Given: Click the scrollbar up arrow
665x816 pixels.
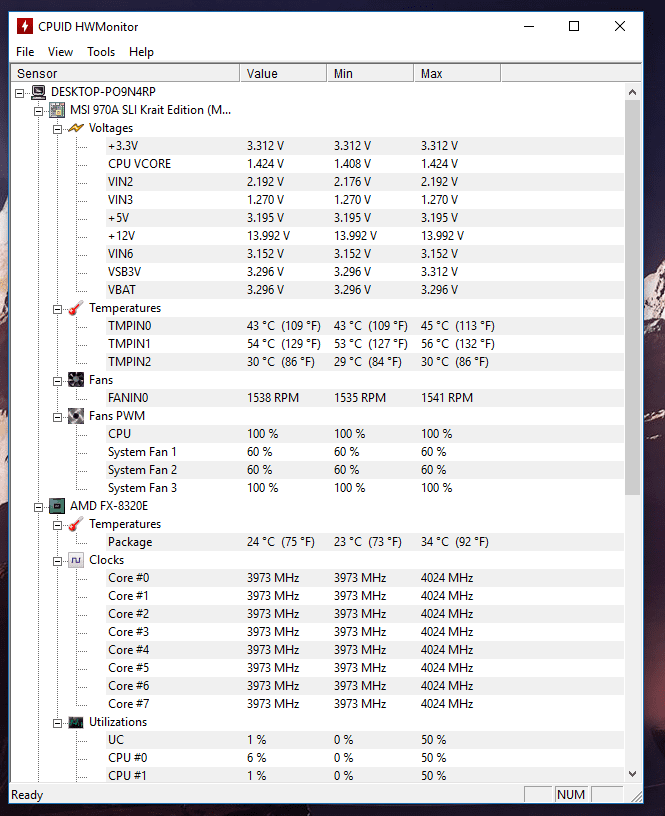Looking at the screenshot, I should [x=632, y=92].
